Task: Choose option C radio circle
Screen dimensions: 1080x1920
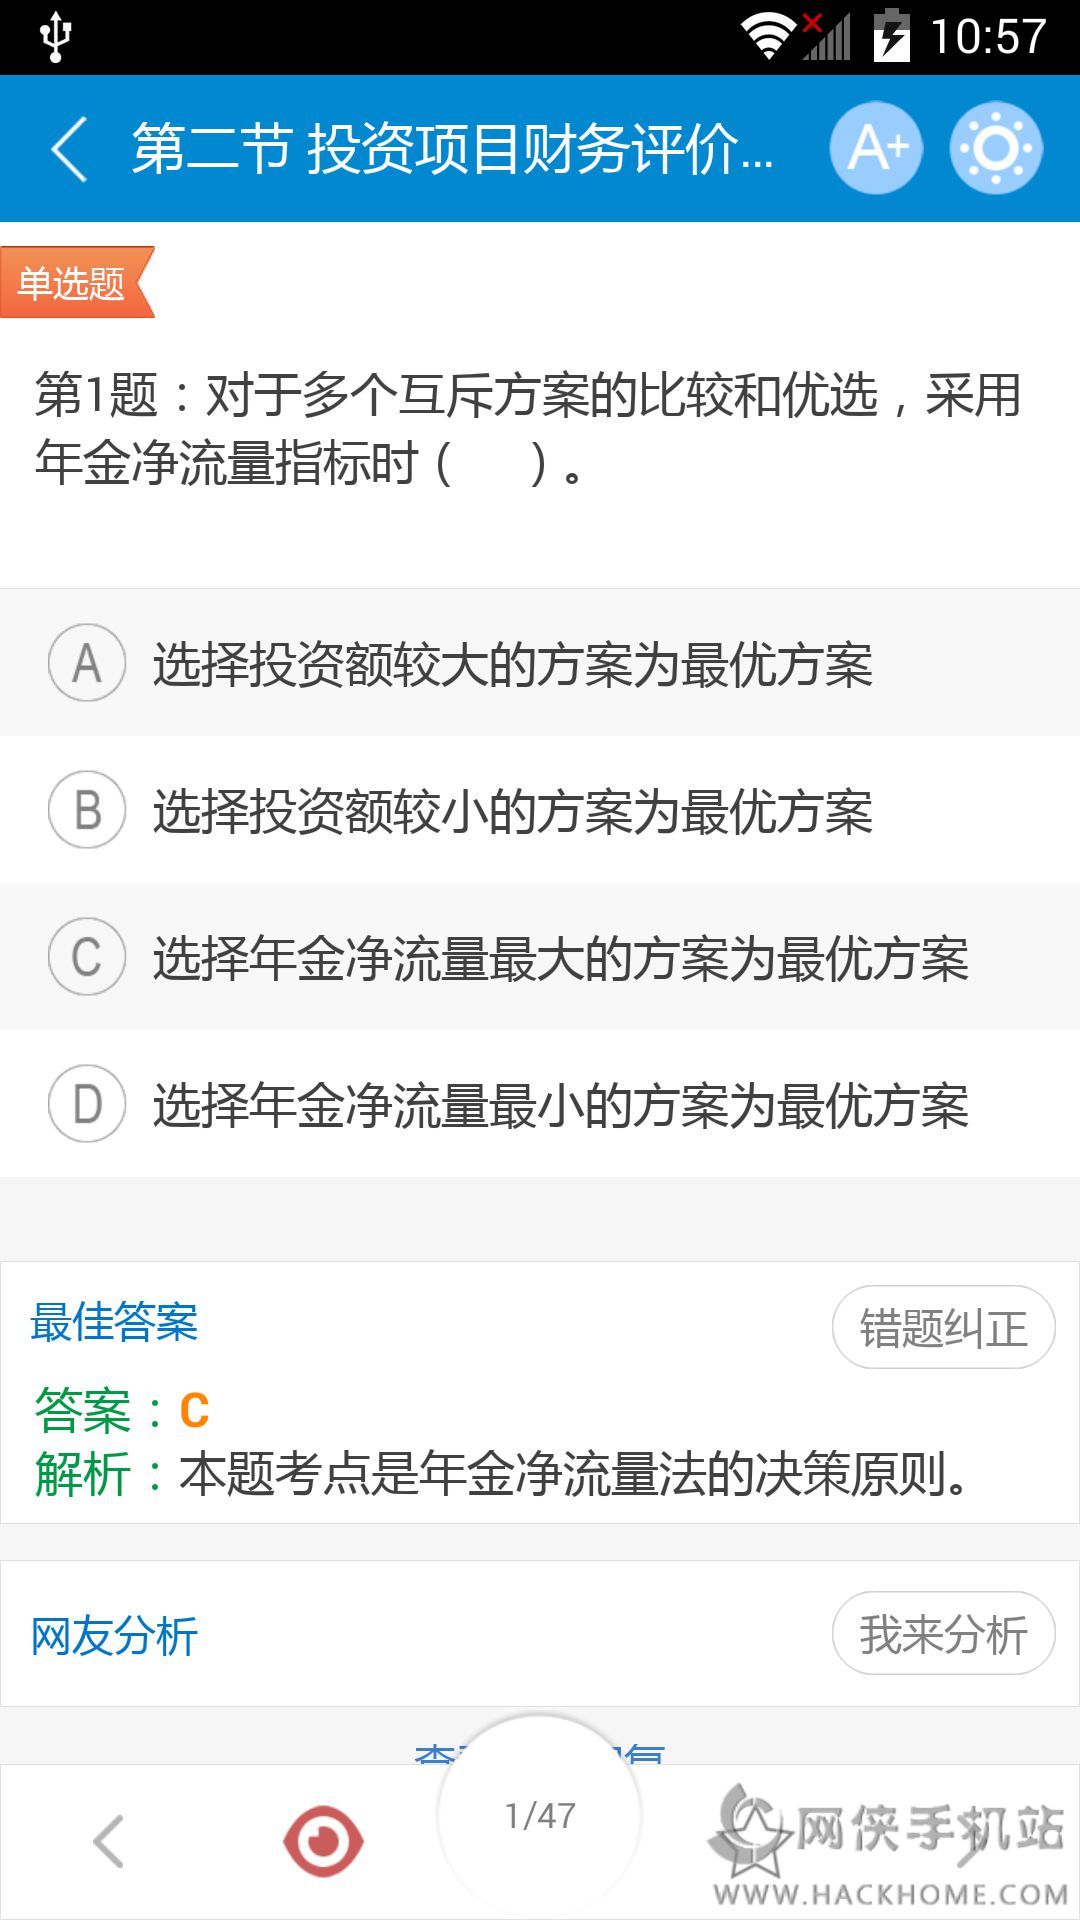Action: pos(87,957)
